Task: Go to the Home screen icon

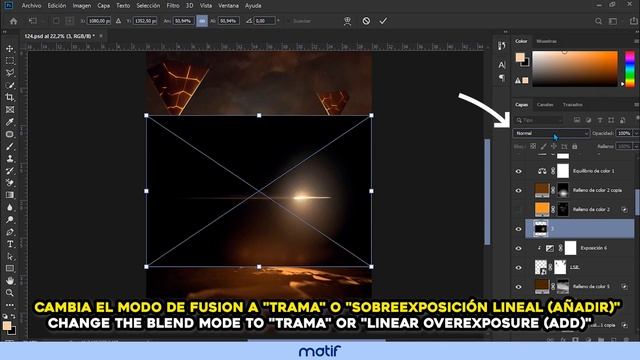Action: (x=13, y=21)
